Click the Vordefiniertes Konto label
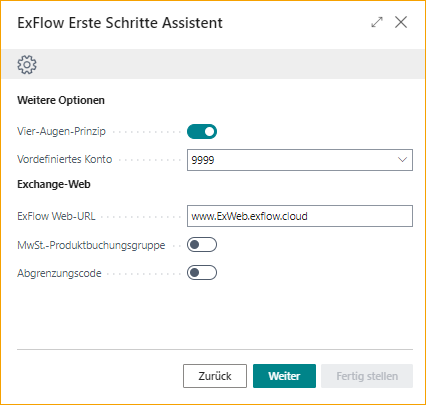Screen dimensions: 426x405 pos(65,159)
